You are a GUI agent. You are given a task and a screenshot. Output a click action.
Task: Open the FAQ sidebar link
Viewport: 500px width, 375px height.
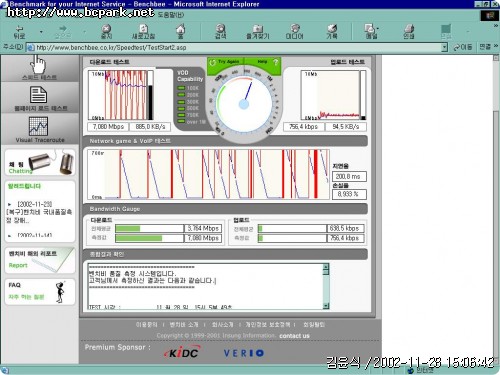14,285
